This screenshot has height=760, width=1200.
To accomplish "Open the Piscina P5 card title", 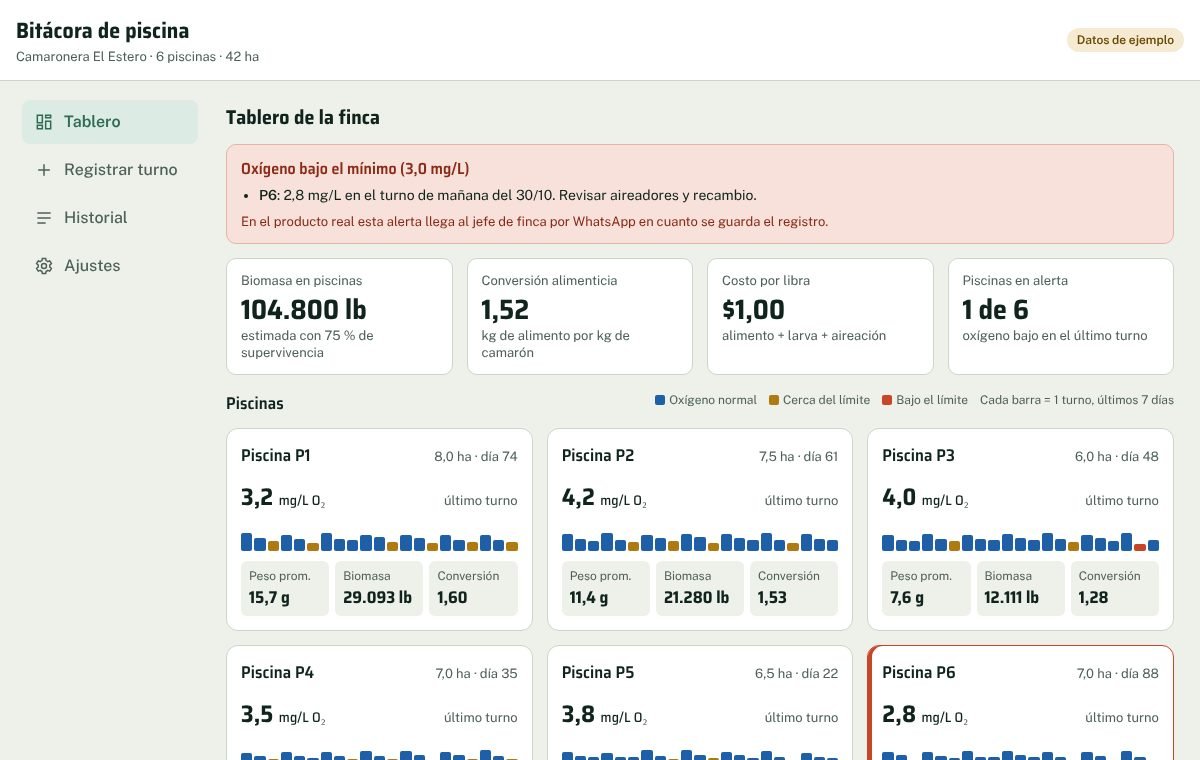I will 598,673.
